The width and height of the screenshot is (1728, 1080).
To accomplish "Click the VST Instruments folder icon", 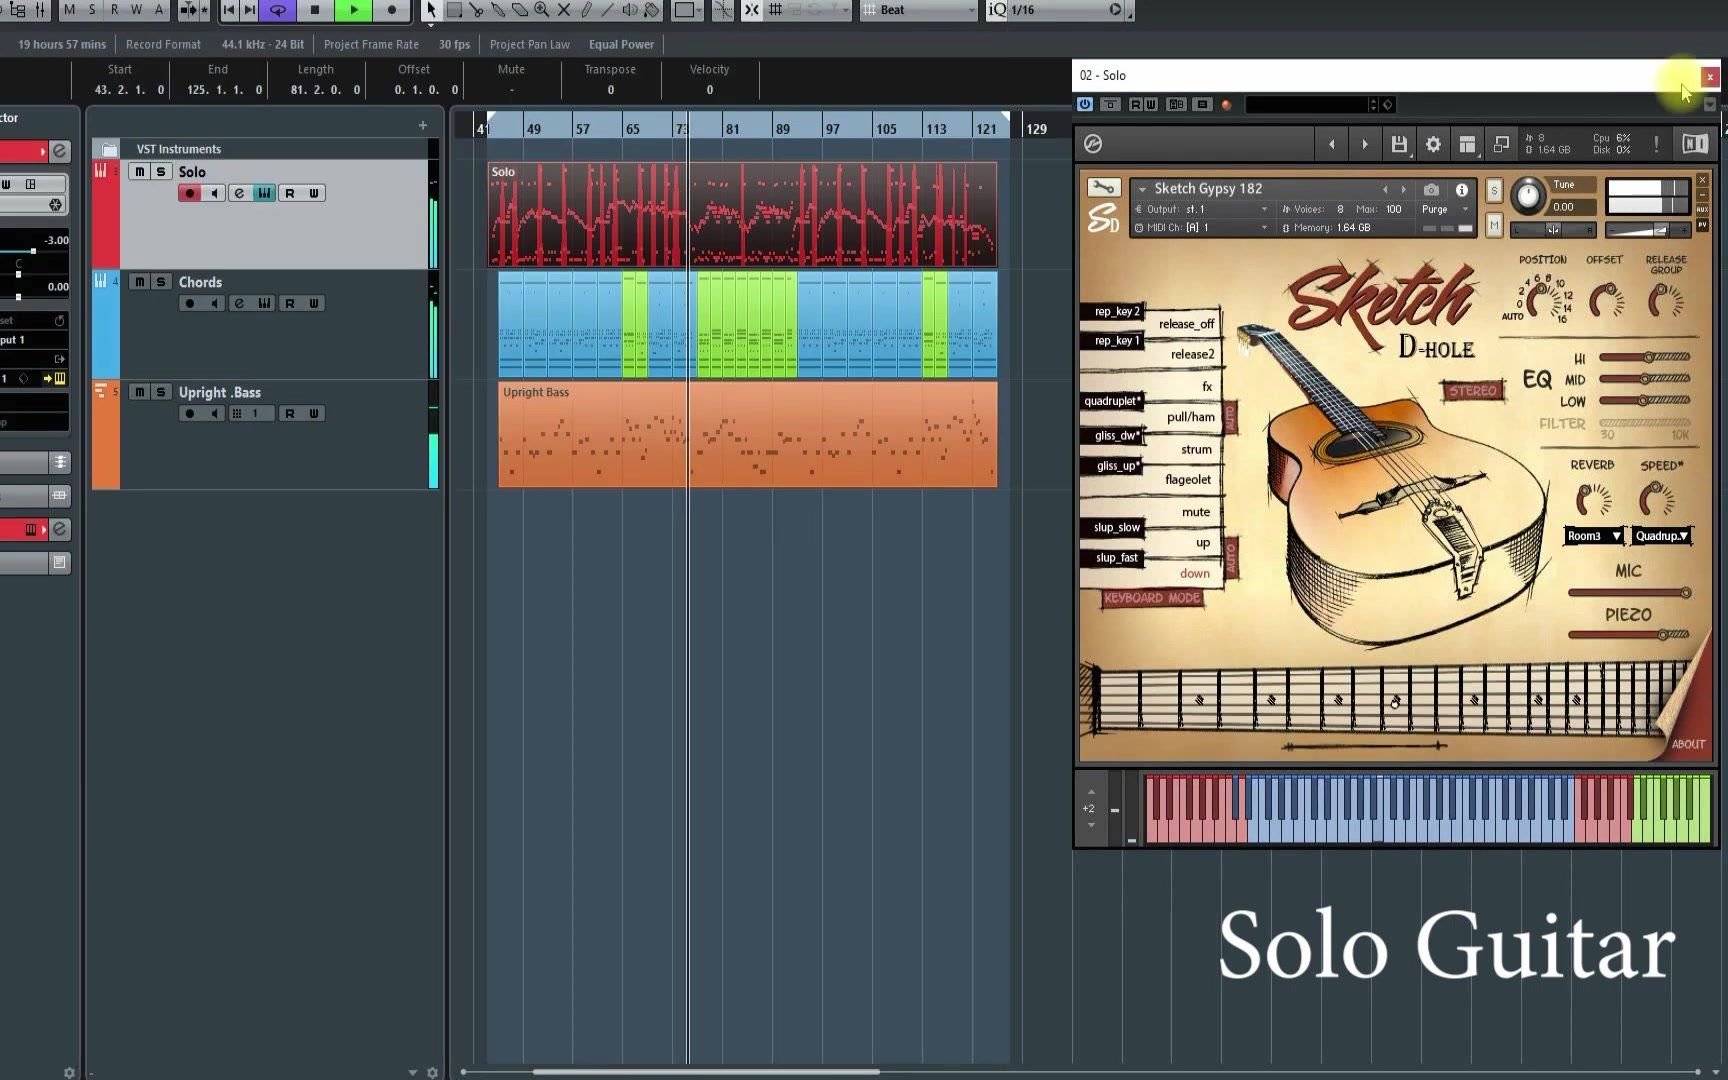I will tap(108, 149).
